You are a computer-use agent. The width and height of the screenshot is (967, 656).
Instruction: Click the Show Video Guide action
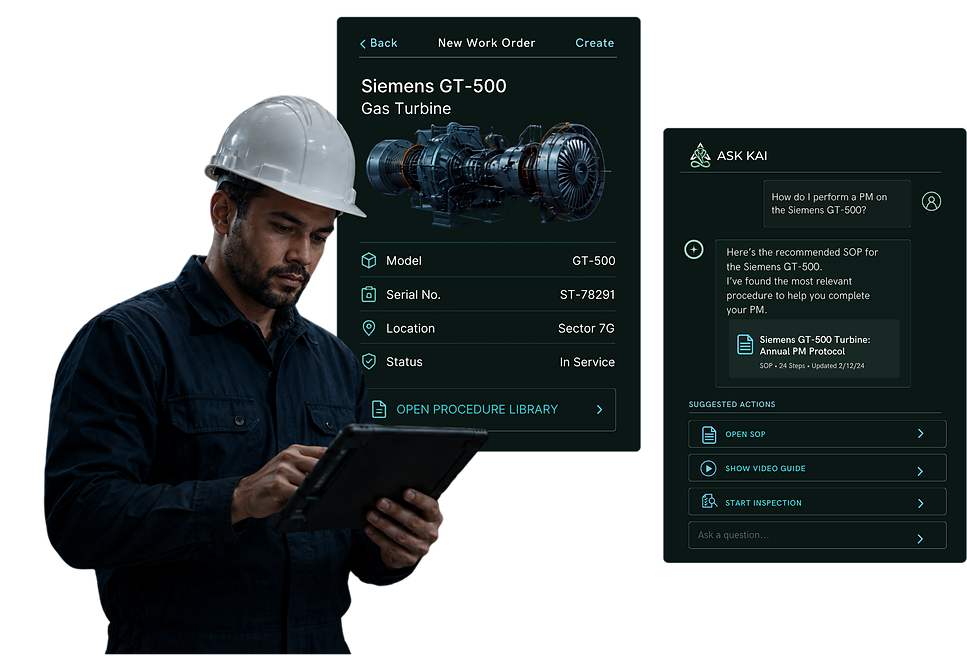817,468
